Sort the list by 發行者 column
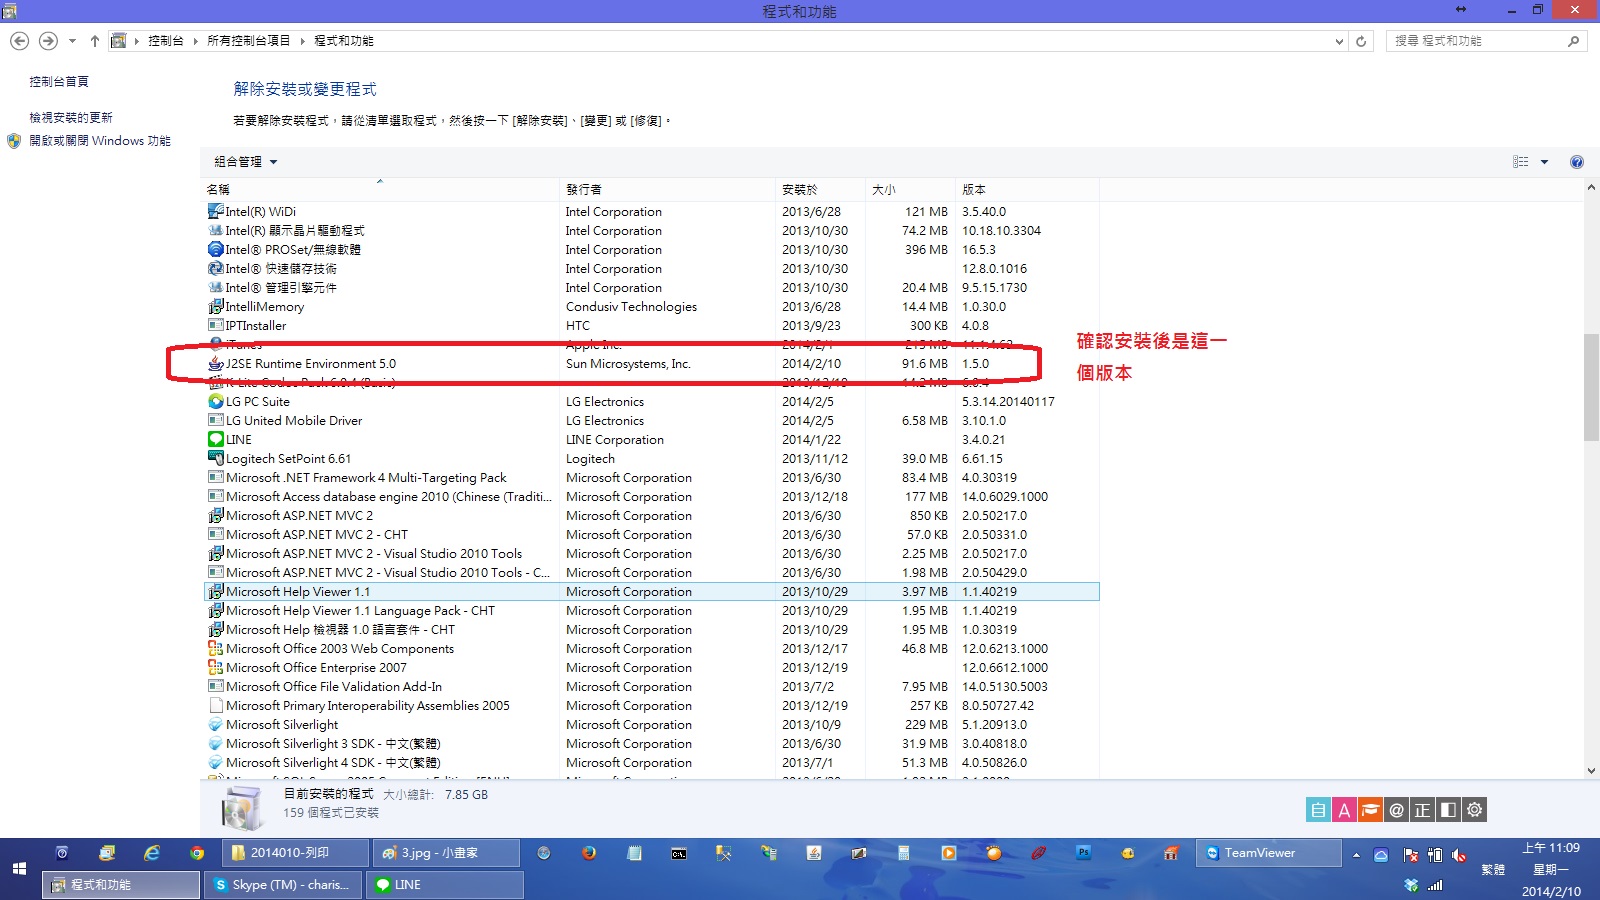The width and height of the screenshot is (1600, 900). click(584, 189)
